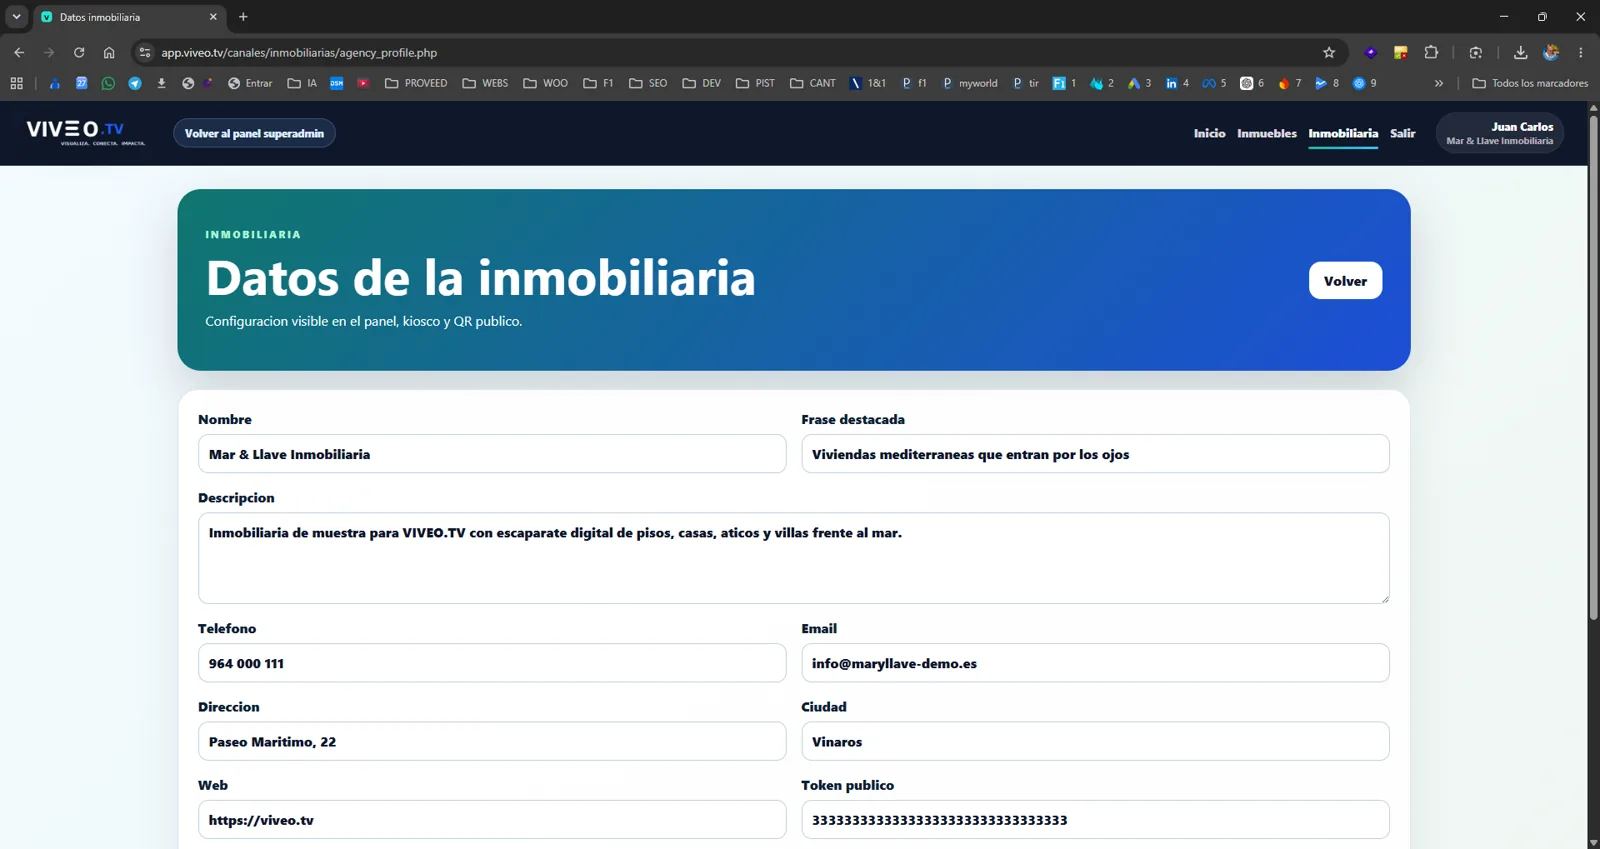Open the Google Ads bookmark numbered 3
1600x849 pixels.
[1139, 83]
